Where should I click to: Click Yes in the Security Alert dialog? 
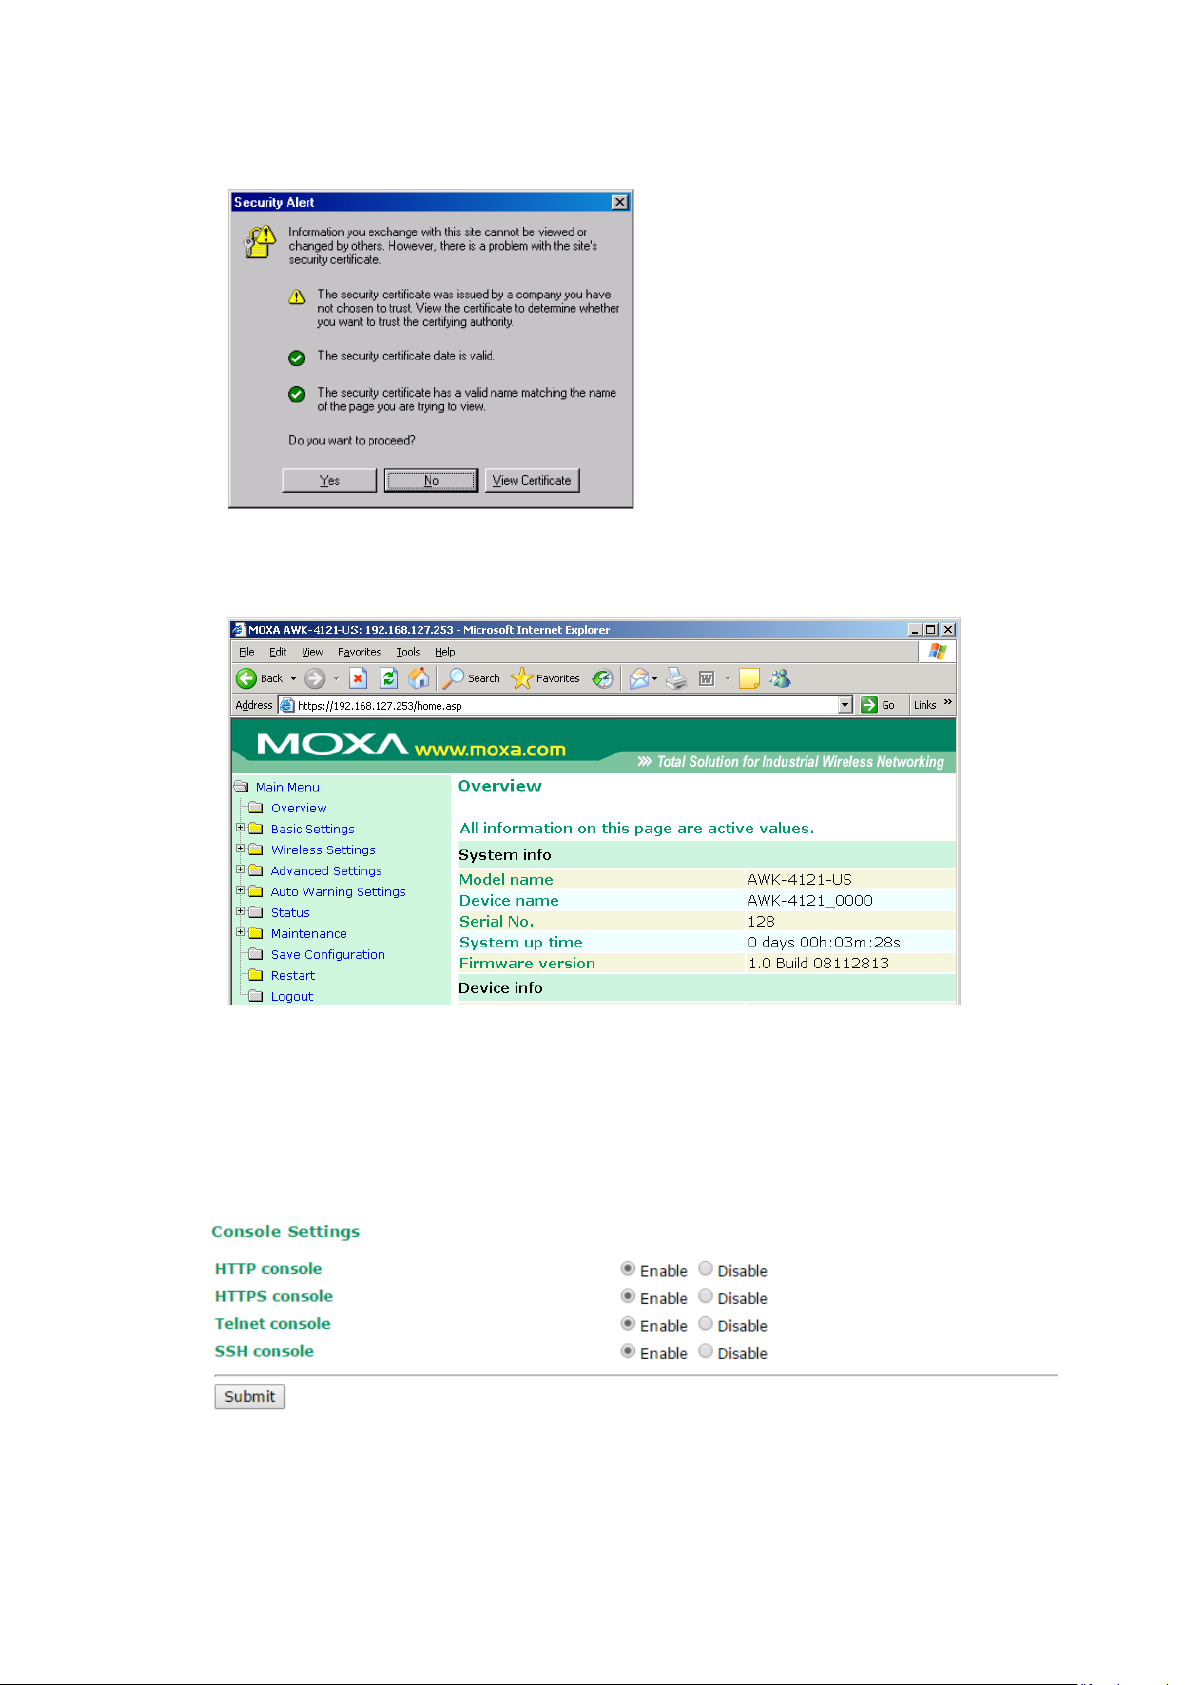(330, 481)
